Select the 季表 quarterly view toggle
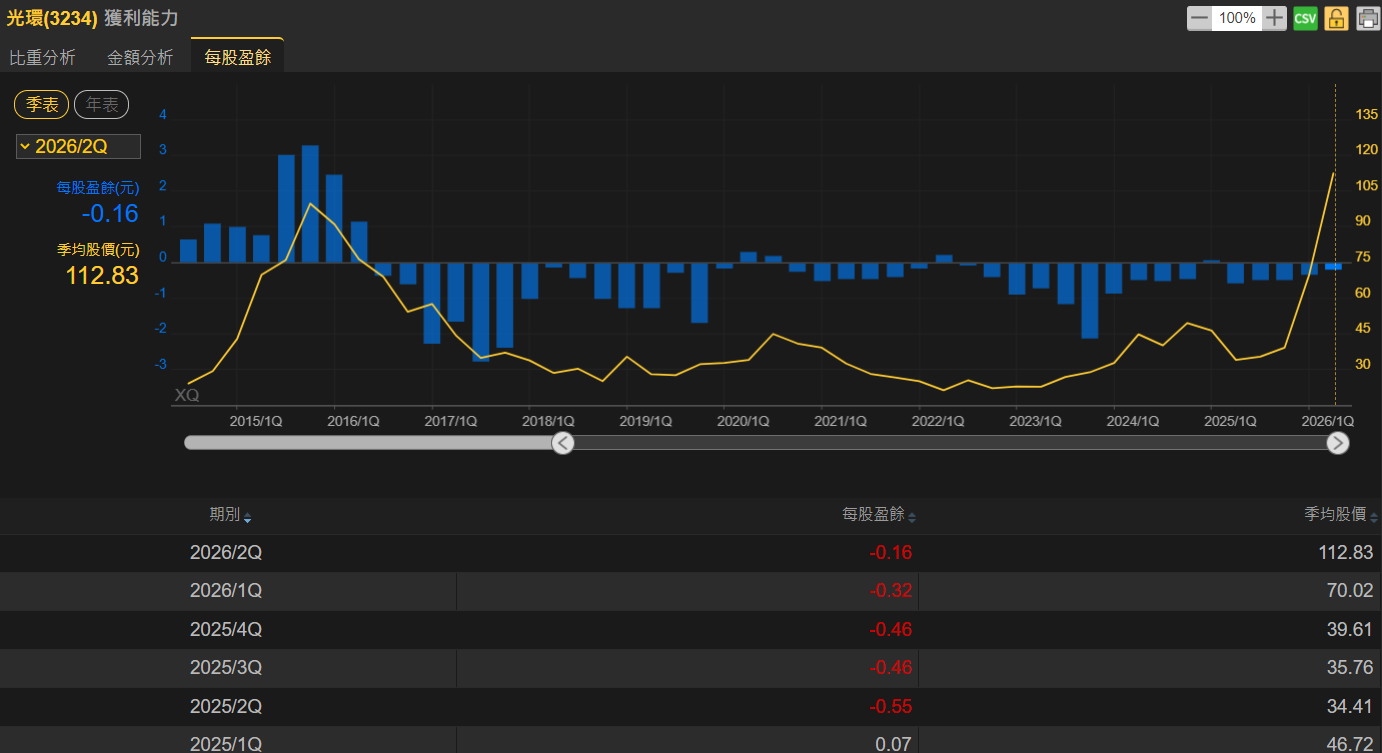 [x=41, y=104]
